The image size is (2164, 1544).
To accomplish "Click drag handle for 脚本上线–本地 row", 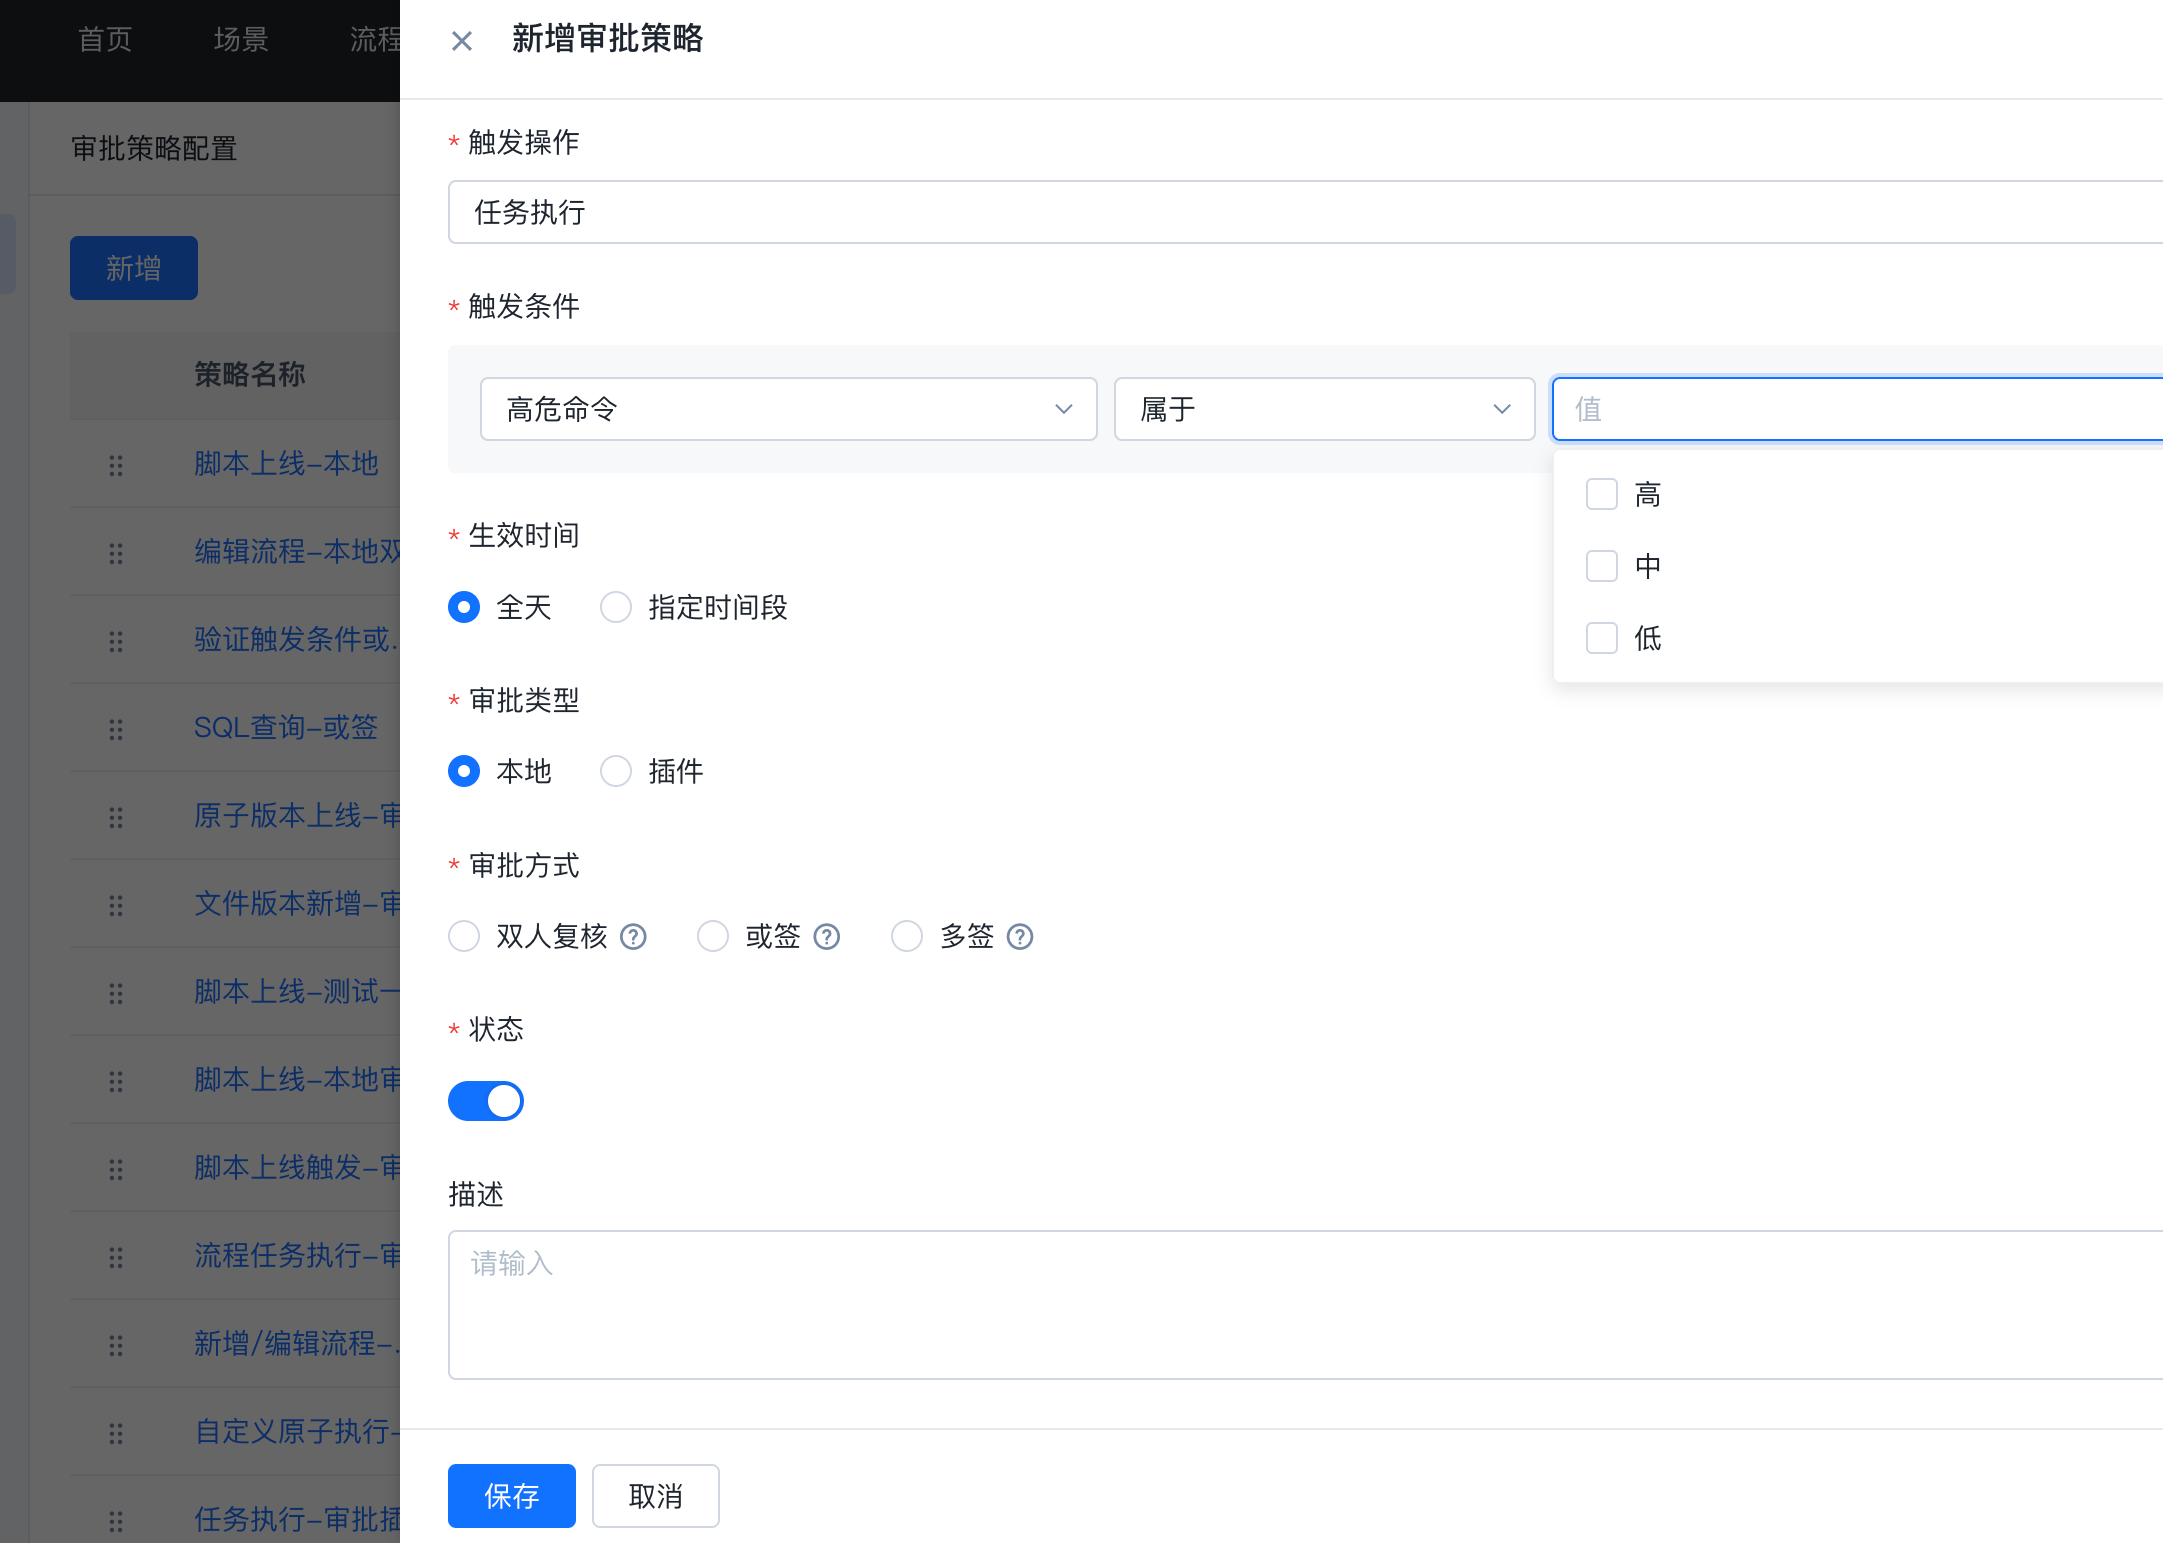I will [116, 465].
